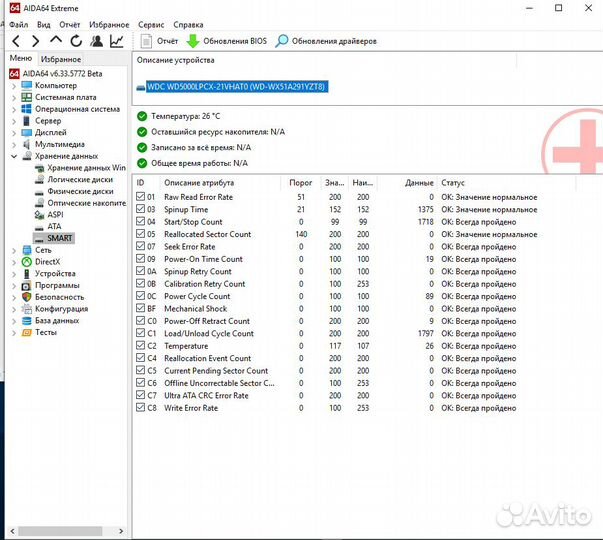The height and width of the screenshot is (540, 603).
Task: Click the Системная плата motherboard icon
Action: (27, 97)
